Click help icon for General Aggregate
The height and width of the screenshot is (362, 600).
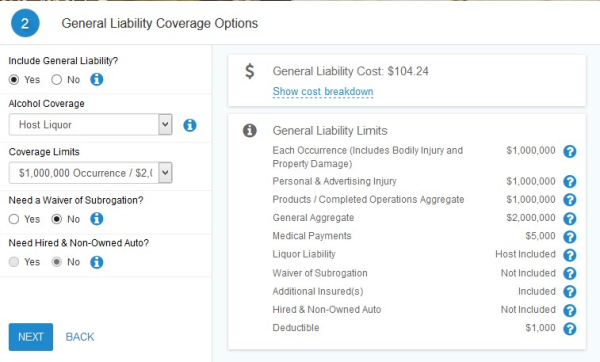coord(570,219)
